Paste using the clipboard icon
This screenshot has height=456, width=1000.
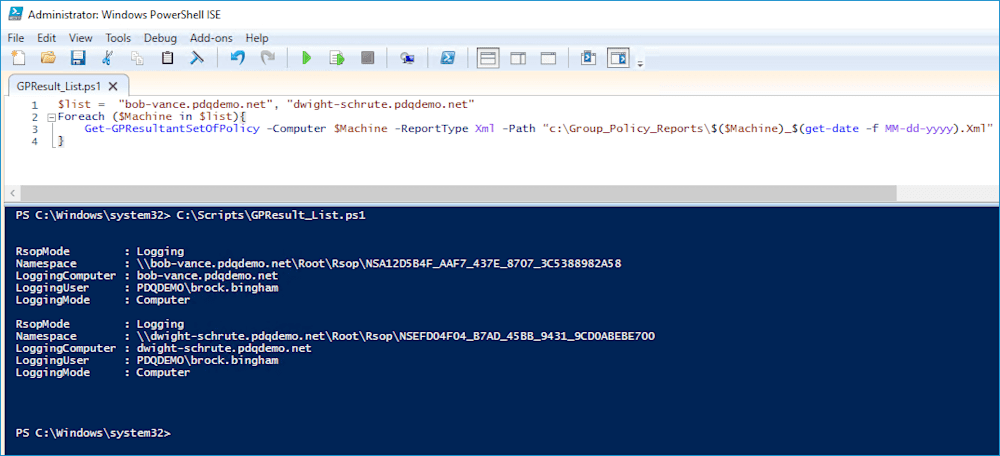click(167, 59)
